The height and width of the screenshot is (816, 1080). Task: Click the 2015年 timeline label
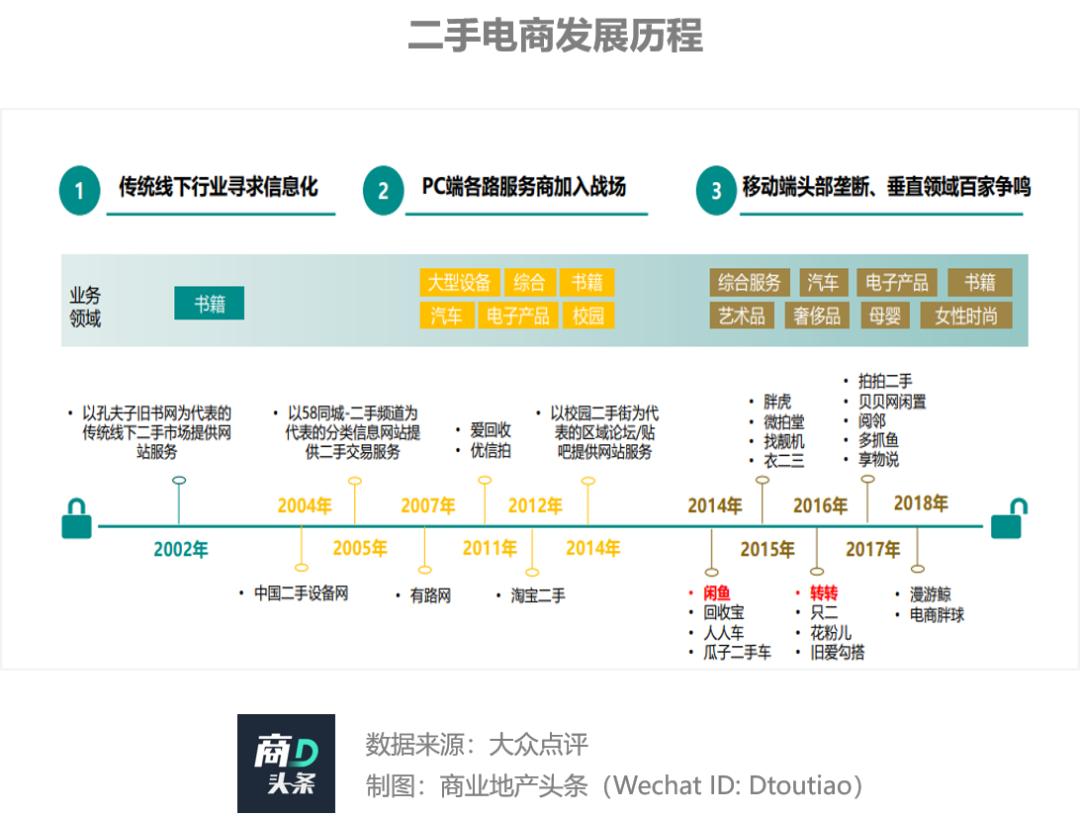(767, 549)
